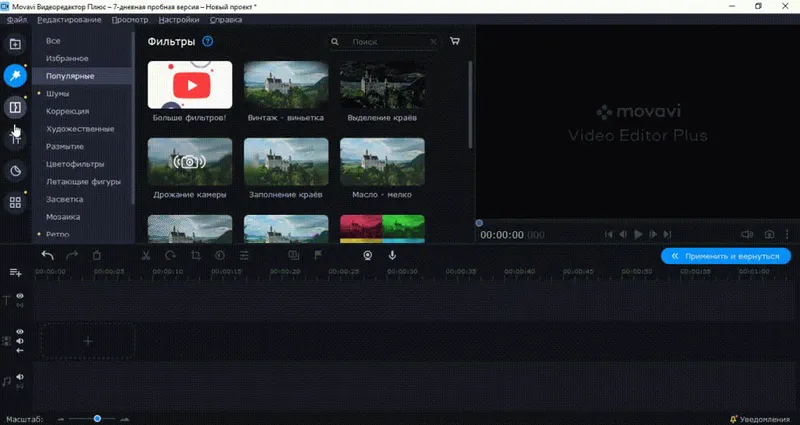
Task: Open the Просмотр menu
Action: coord(130,20)
